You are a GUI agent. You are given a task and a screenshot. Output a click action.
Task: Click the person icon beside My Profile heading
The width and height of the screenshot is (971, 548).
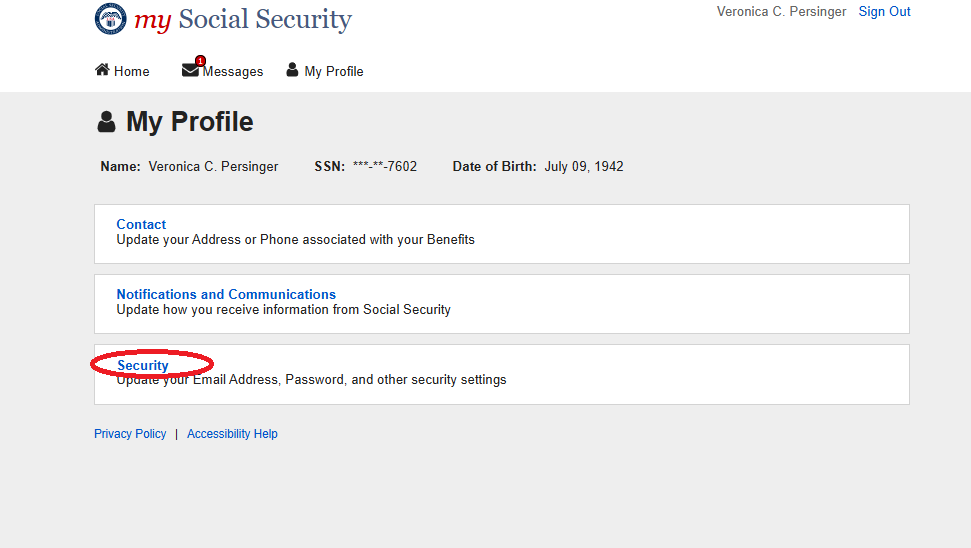point(106,123)
